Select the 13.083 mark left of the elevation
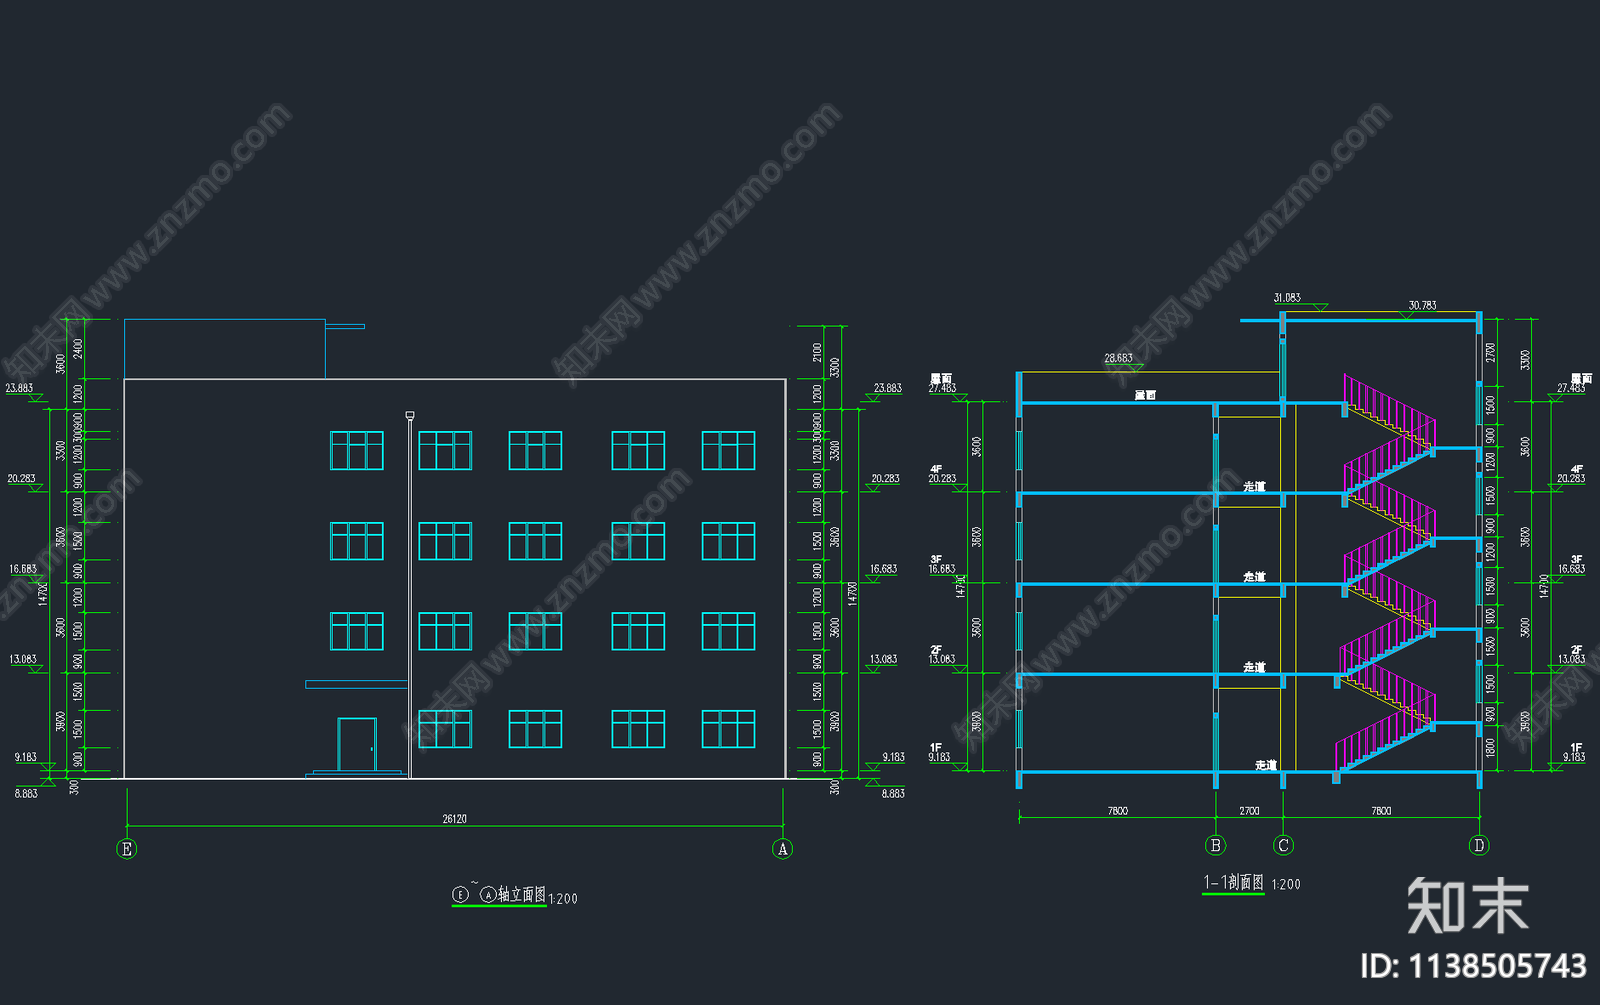The image size is (1600, 1005). coord(23,659)
